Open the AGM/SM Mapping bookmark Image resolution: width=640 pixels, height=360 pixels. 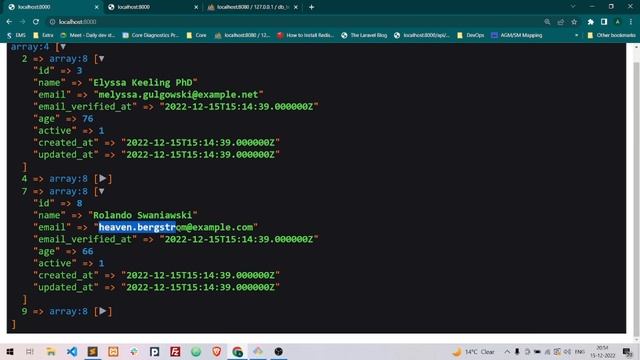point(517,36)
